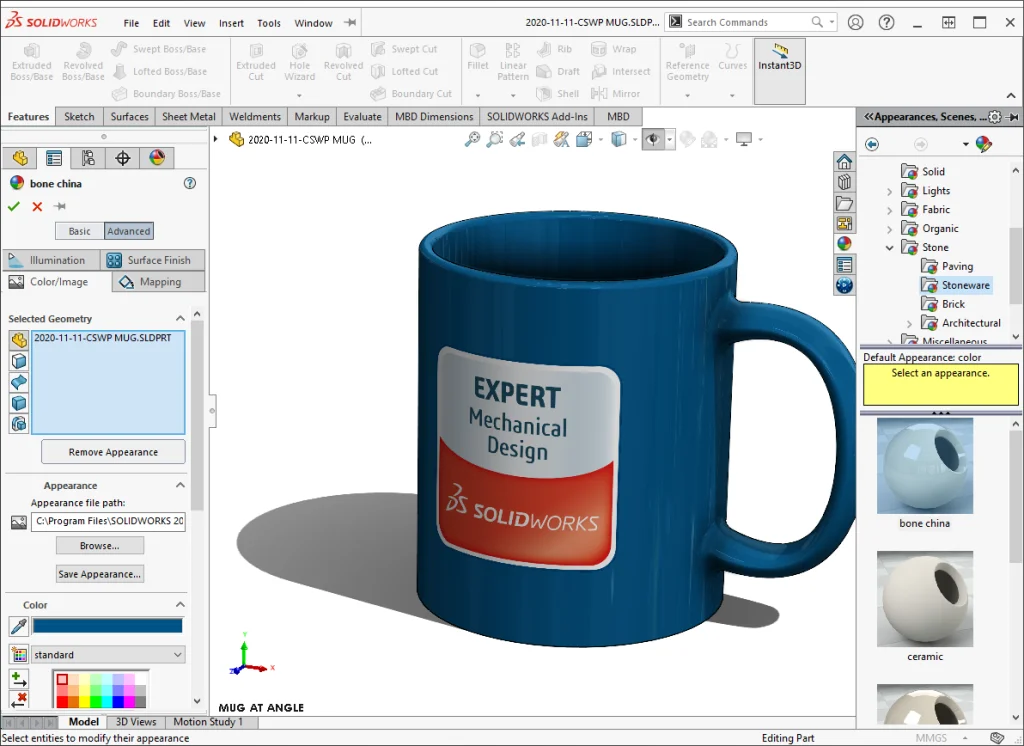Click the Zoom to Fit icon
Viewport: 1024px width, 746px height.
click(x=472, y=140)
